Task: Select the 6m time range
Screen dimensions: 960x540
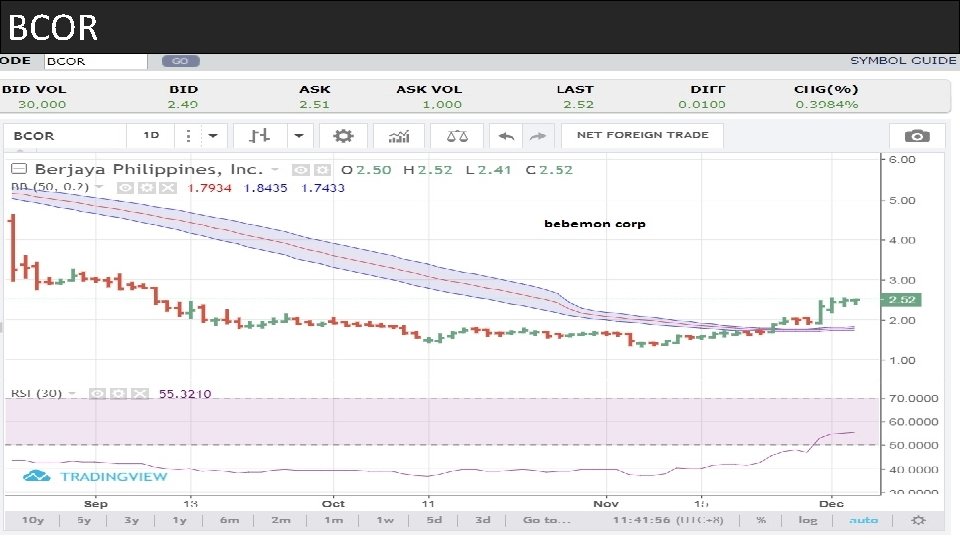Action: (x=230, y=520)
